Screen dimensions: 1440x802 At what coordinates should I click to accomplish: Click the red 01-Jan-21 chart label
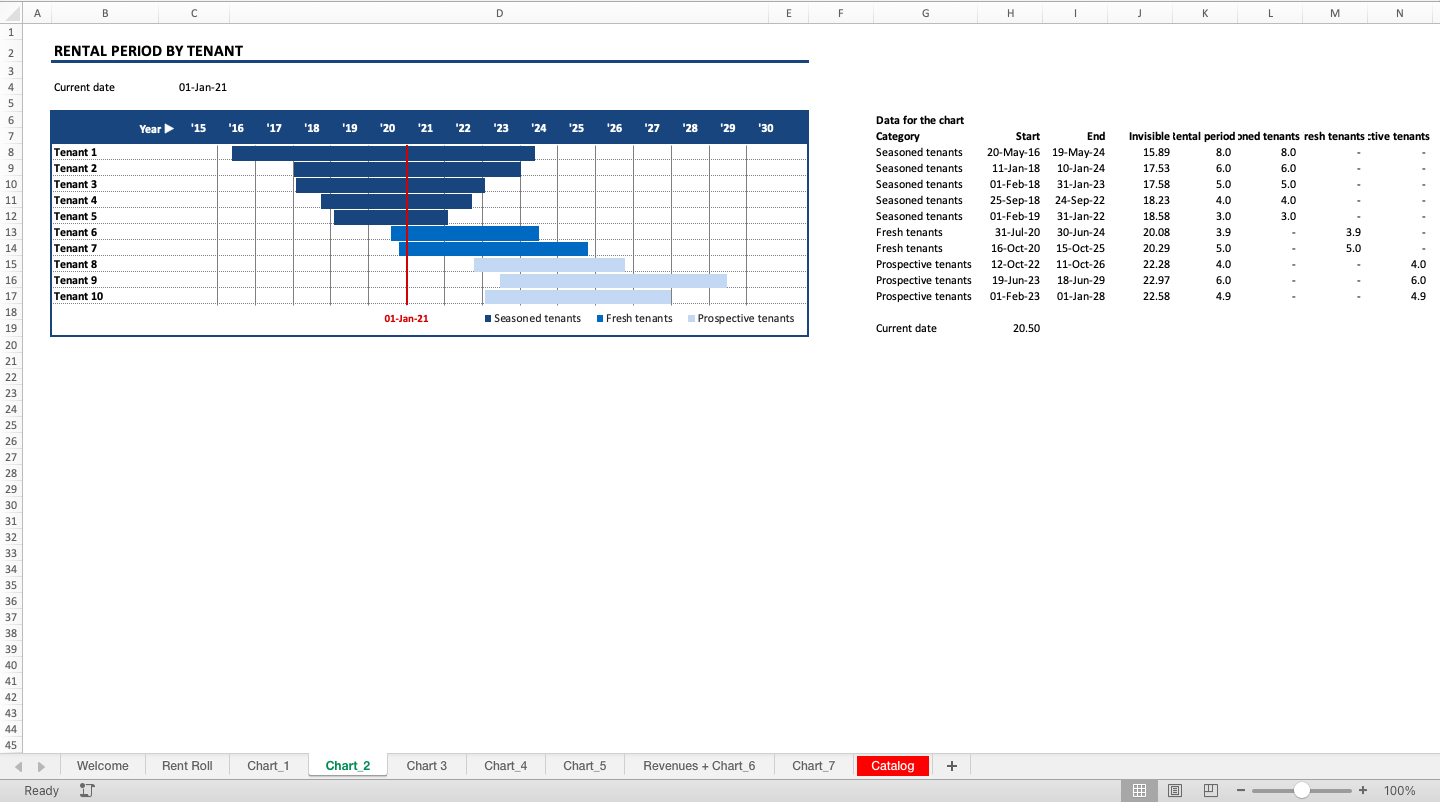point(406,319)
